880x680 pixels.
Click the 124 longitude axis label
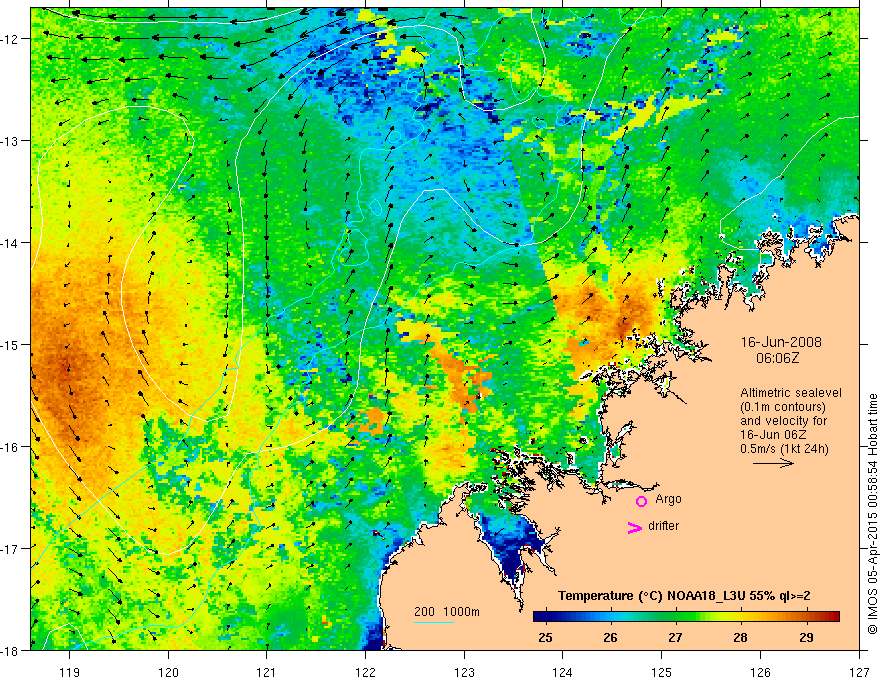point(563,672)
